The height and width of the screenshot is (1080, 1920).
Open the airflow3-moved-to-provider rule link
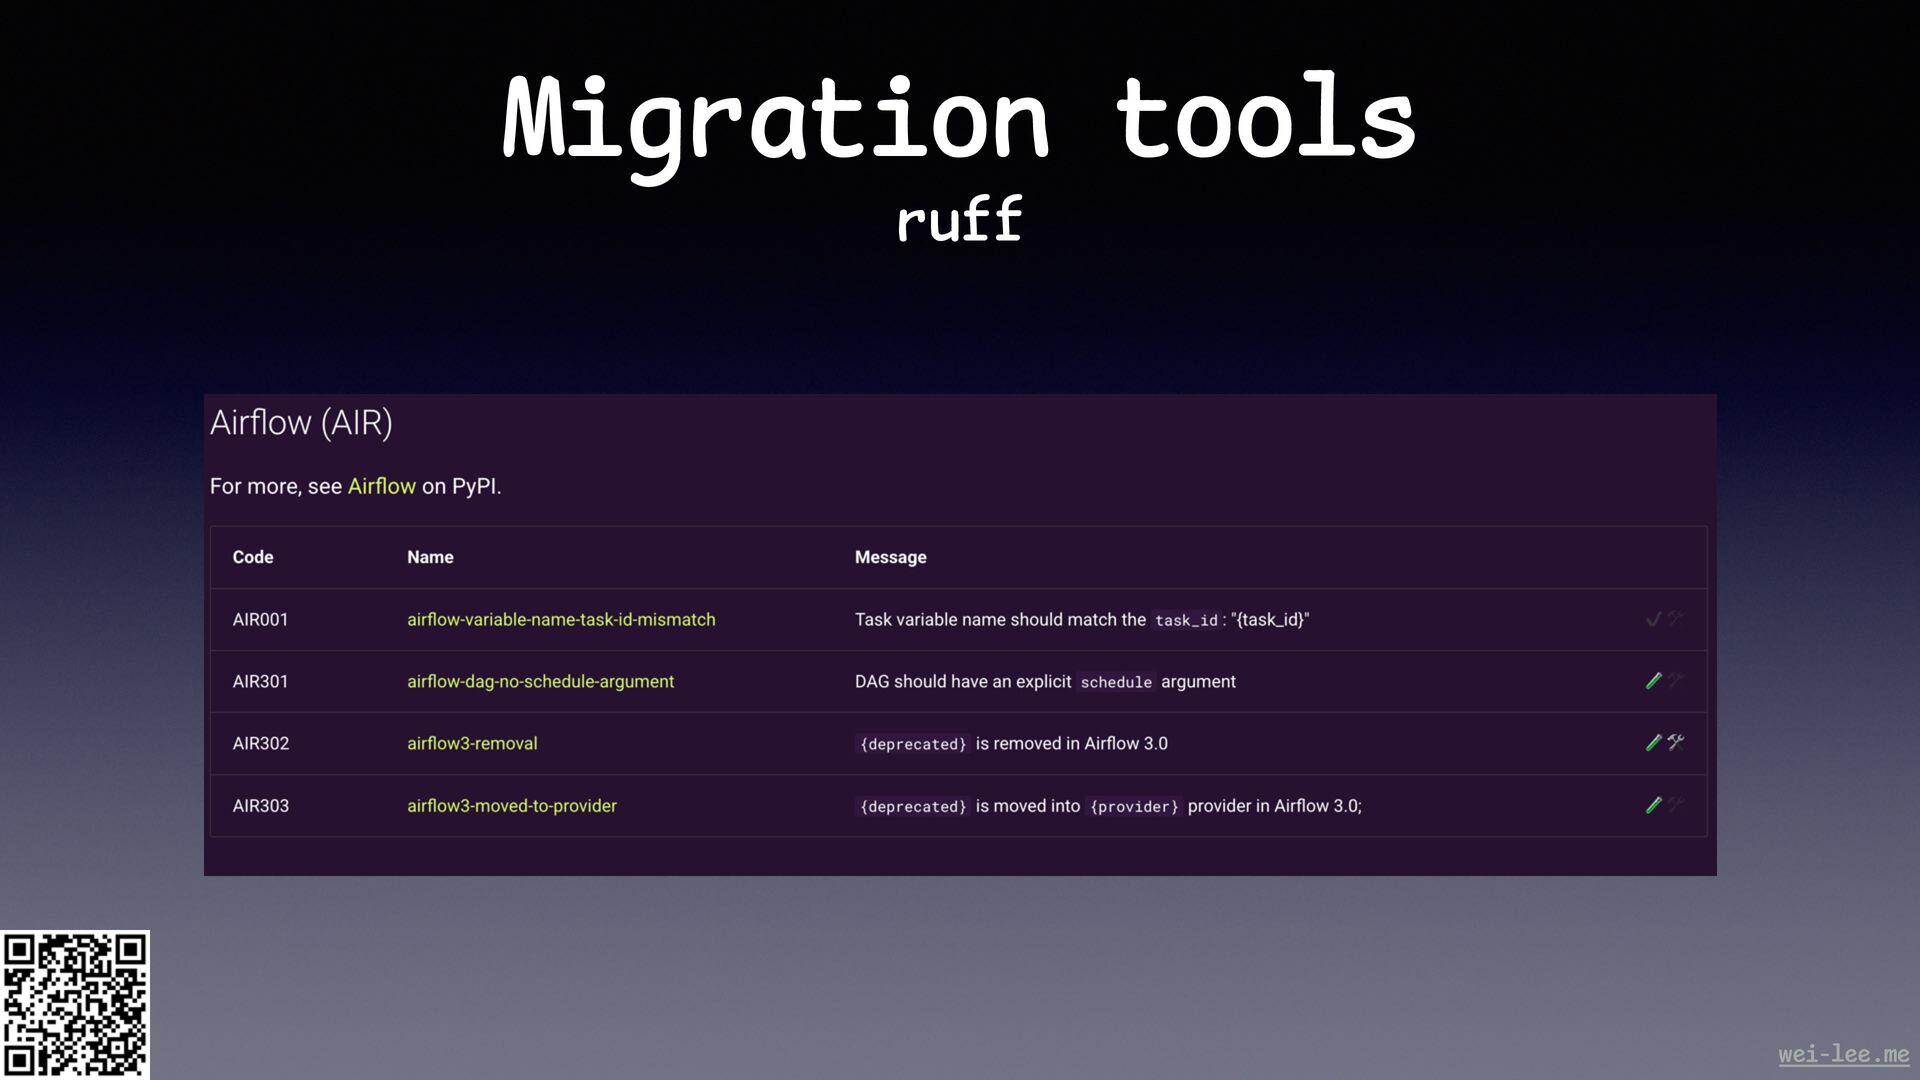pyautogui.click(x=511, y=806)
